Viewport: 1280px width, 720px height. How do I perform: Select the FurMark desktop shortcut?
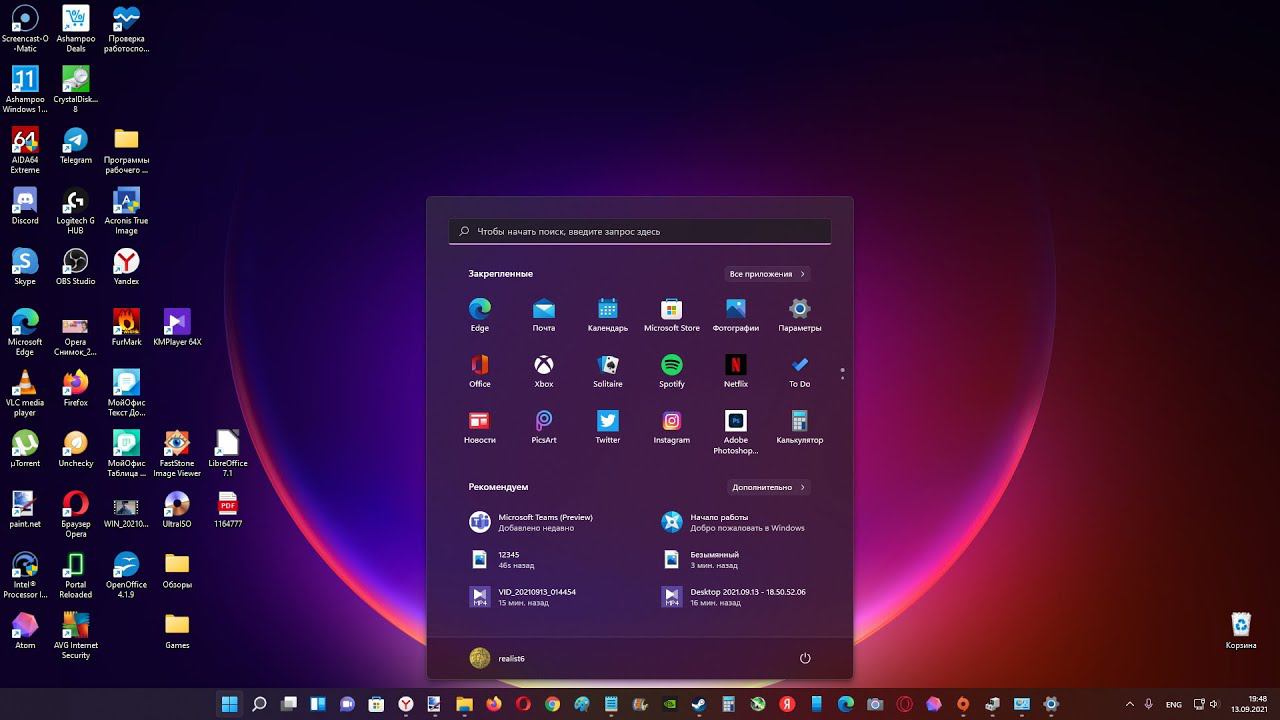click(126, 327)
